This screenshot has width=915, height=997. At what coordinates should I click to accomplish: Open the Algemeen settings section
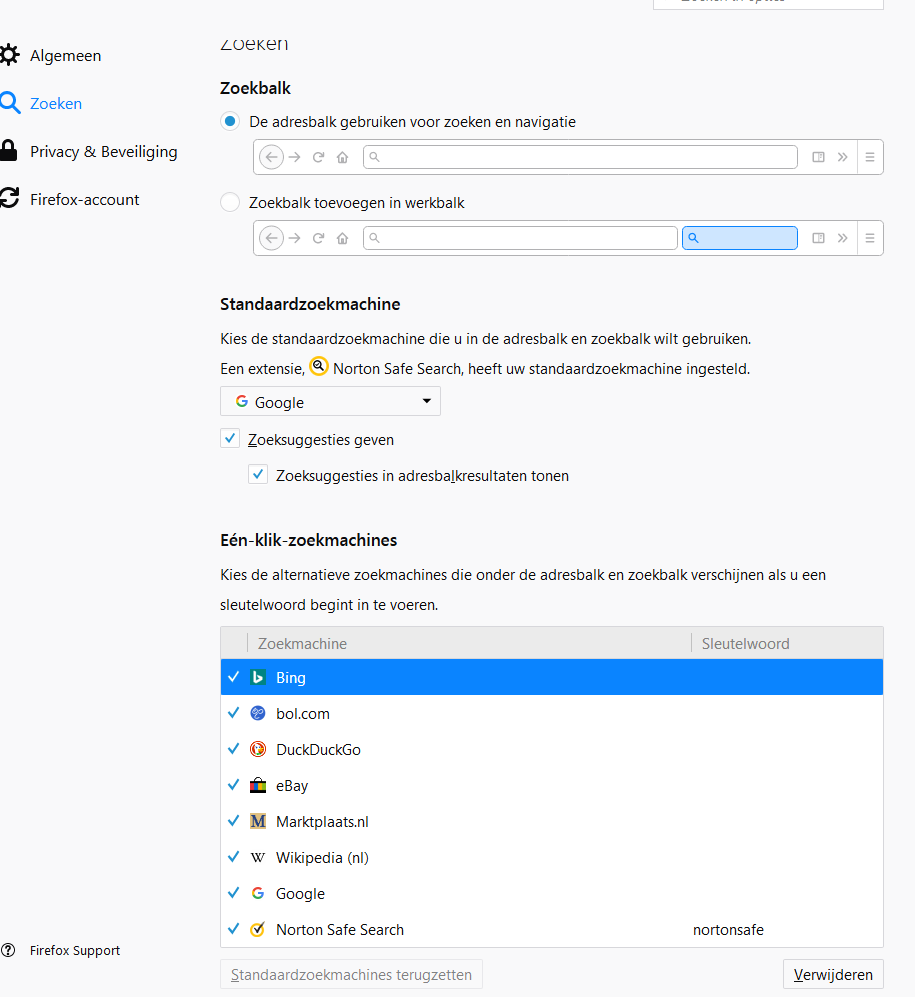[65, 56]
